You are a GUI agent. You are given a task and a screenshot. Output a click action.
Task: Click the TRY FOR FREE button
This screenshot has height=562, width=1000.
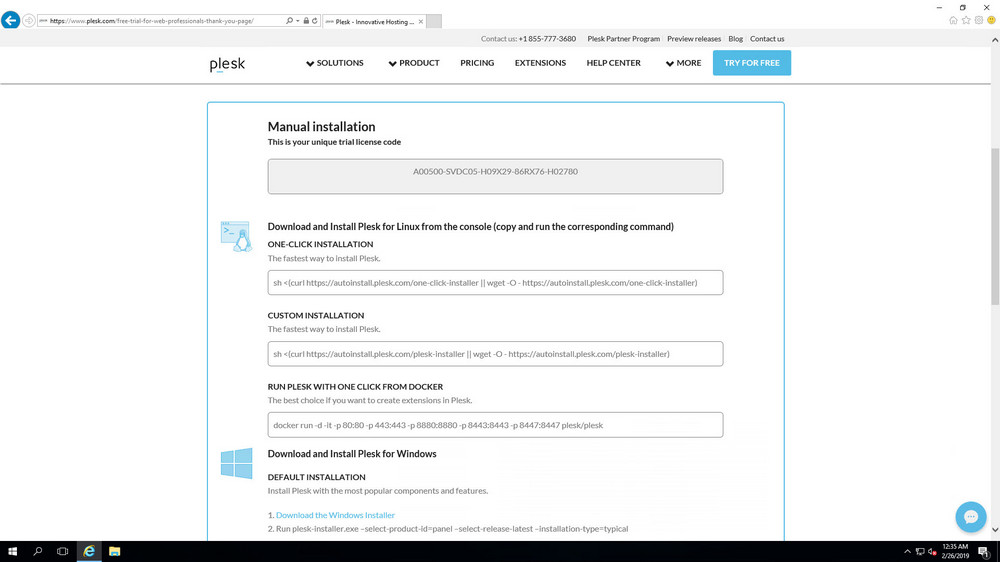click(752, 63)
